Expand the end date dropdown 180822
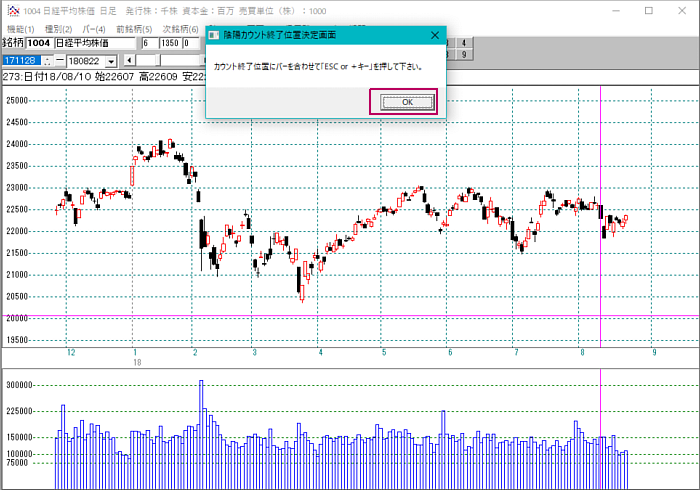This screenshot has height=490, width=700. [111, 61]
